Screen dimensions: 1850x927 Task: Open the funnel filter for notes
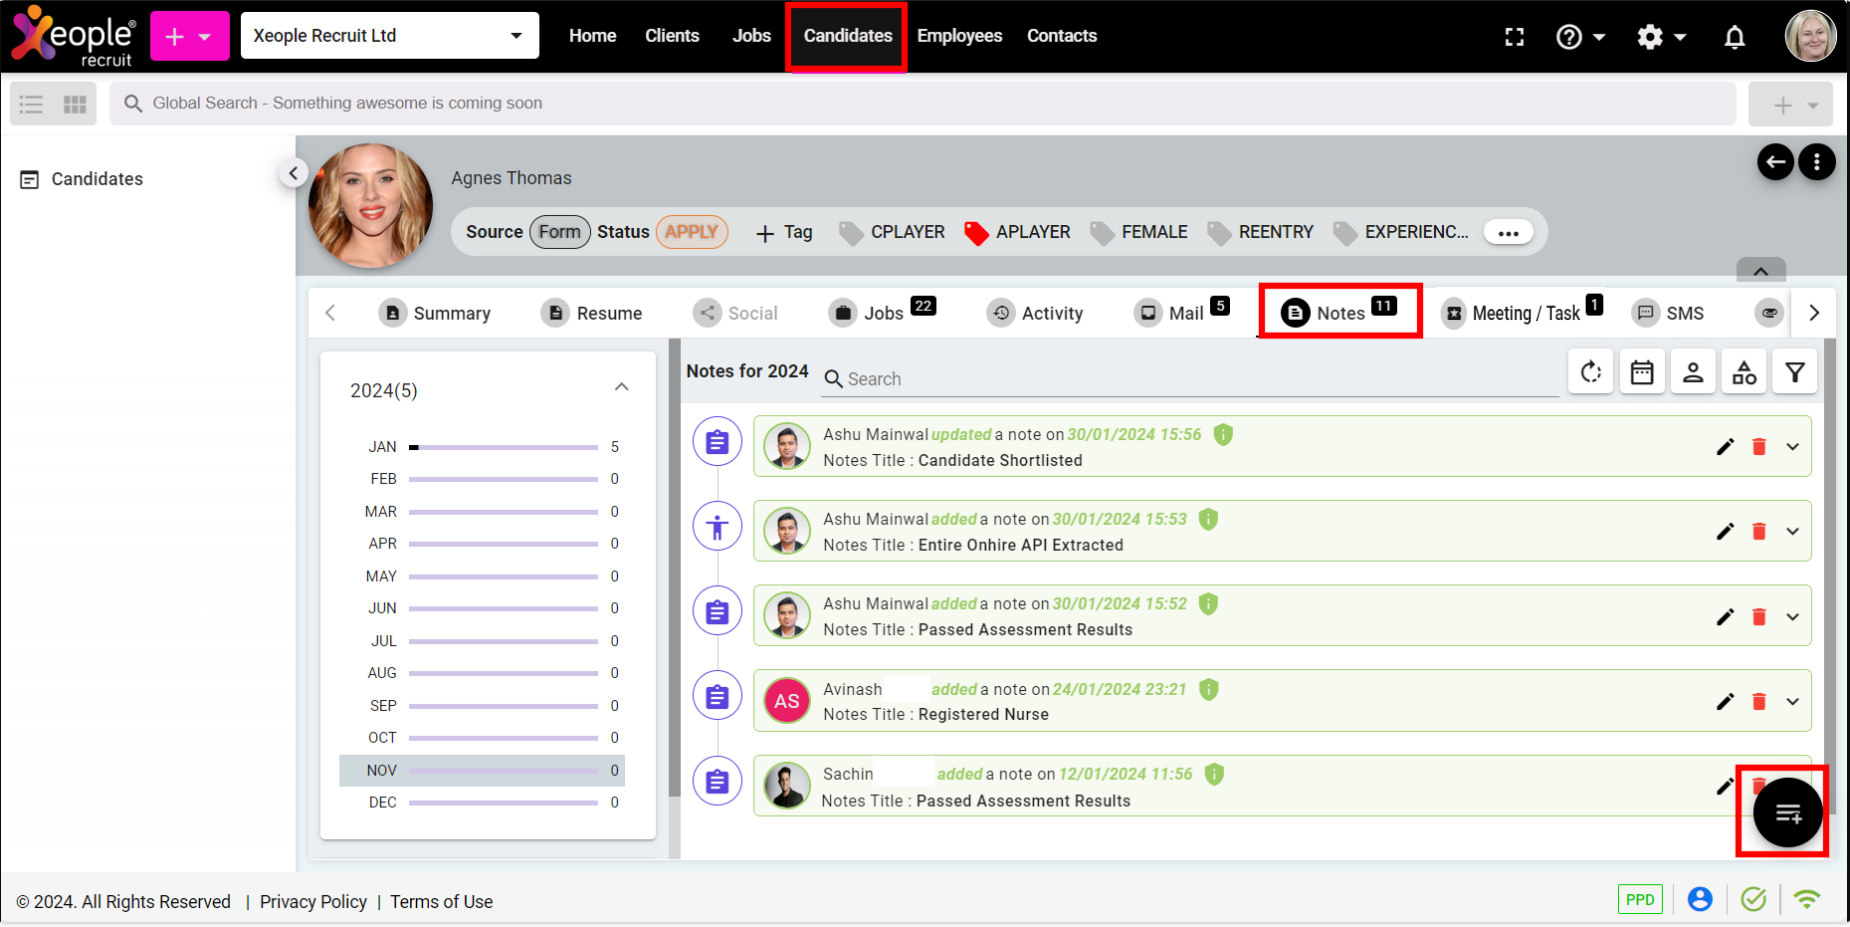(1795, 372)
